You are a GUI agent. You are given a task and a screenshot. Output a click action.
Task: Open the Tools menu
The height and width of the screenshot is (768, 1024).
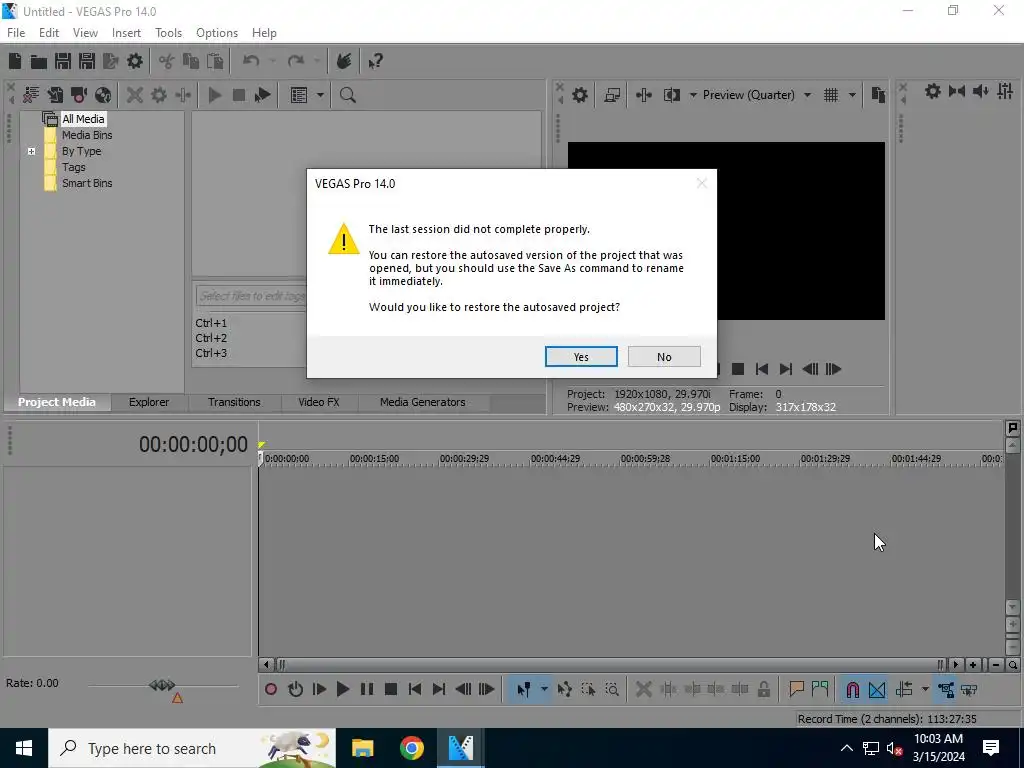168,33
